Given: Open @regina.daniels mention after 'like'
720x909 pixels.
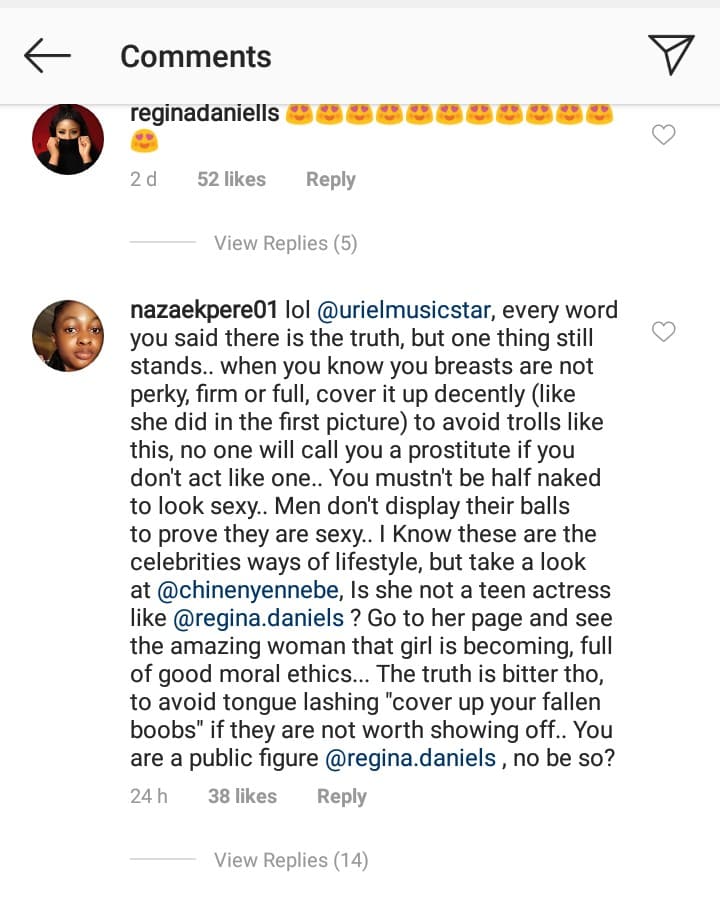Looking at the screenshot, I should click(259, 618).
